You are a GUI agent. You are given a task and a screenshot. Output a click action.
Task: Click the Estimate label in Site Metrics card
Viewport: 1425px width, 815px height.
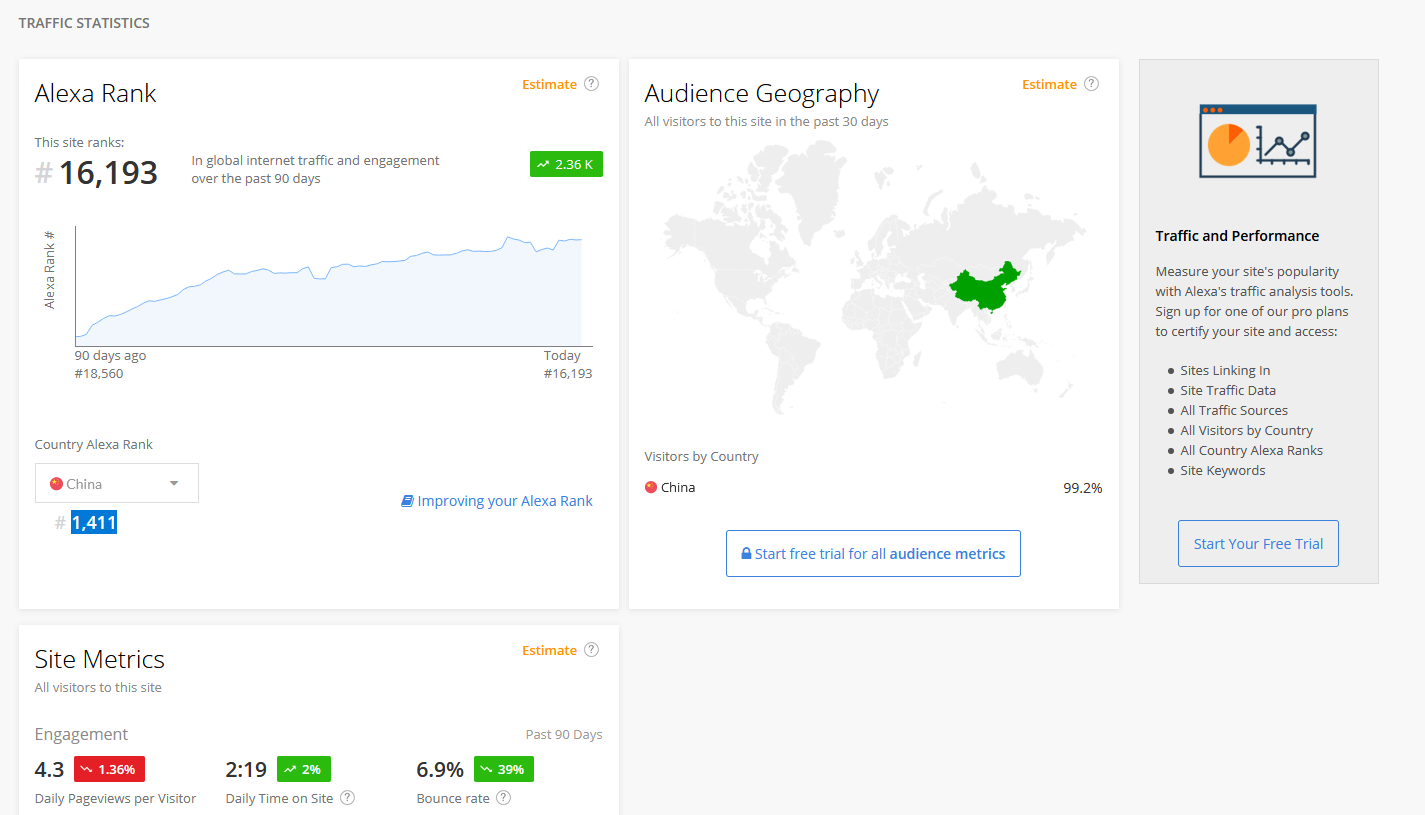click(549, 650)
